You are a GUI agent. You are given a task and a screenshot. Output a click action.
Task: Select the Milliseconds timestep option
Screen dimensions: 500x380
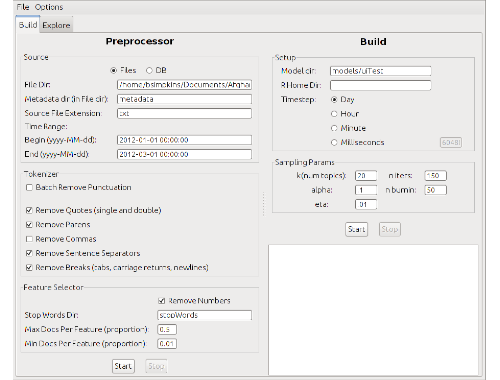pyautogui.click(x=334, y=143)
